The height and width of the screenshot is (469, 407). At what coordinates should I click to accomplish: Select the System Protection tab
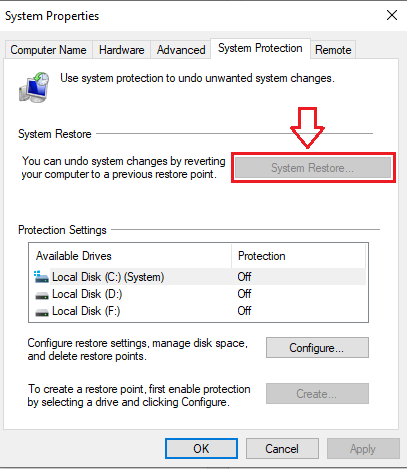pyautogui.click(x=260, y=48)
